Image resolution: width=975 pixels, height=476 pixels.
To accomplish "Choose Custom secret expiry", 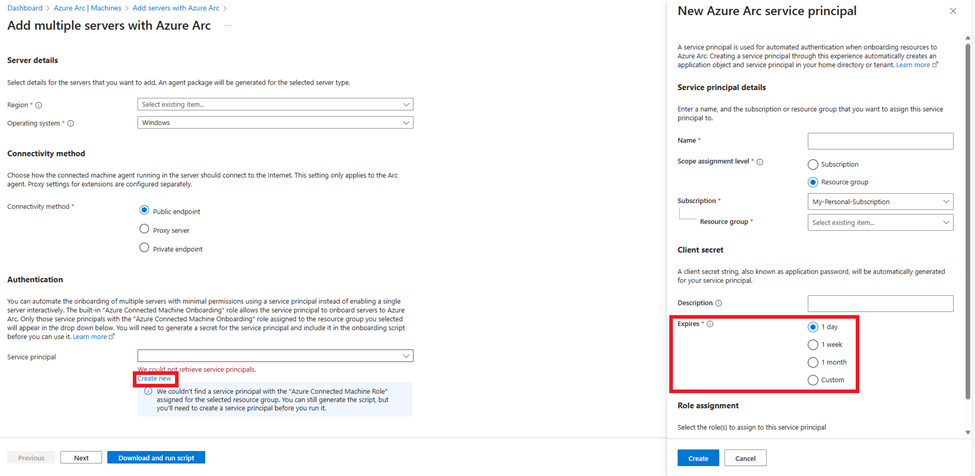I will tap(812, 380).
